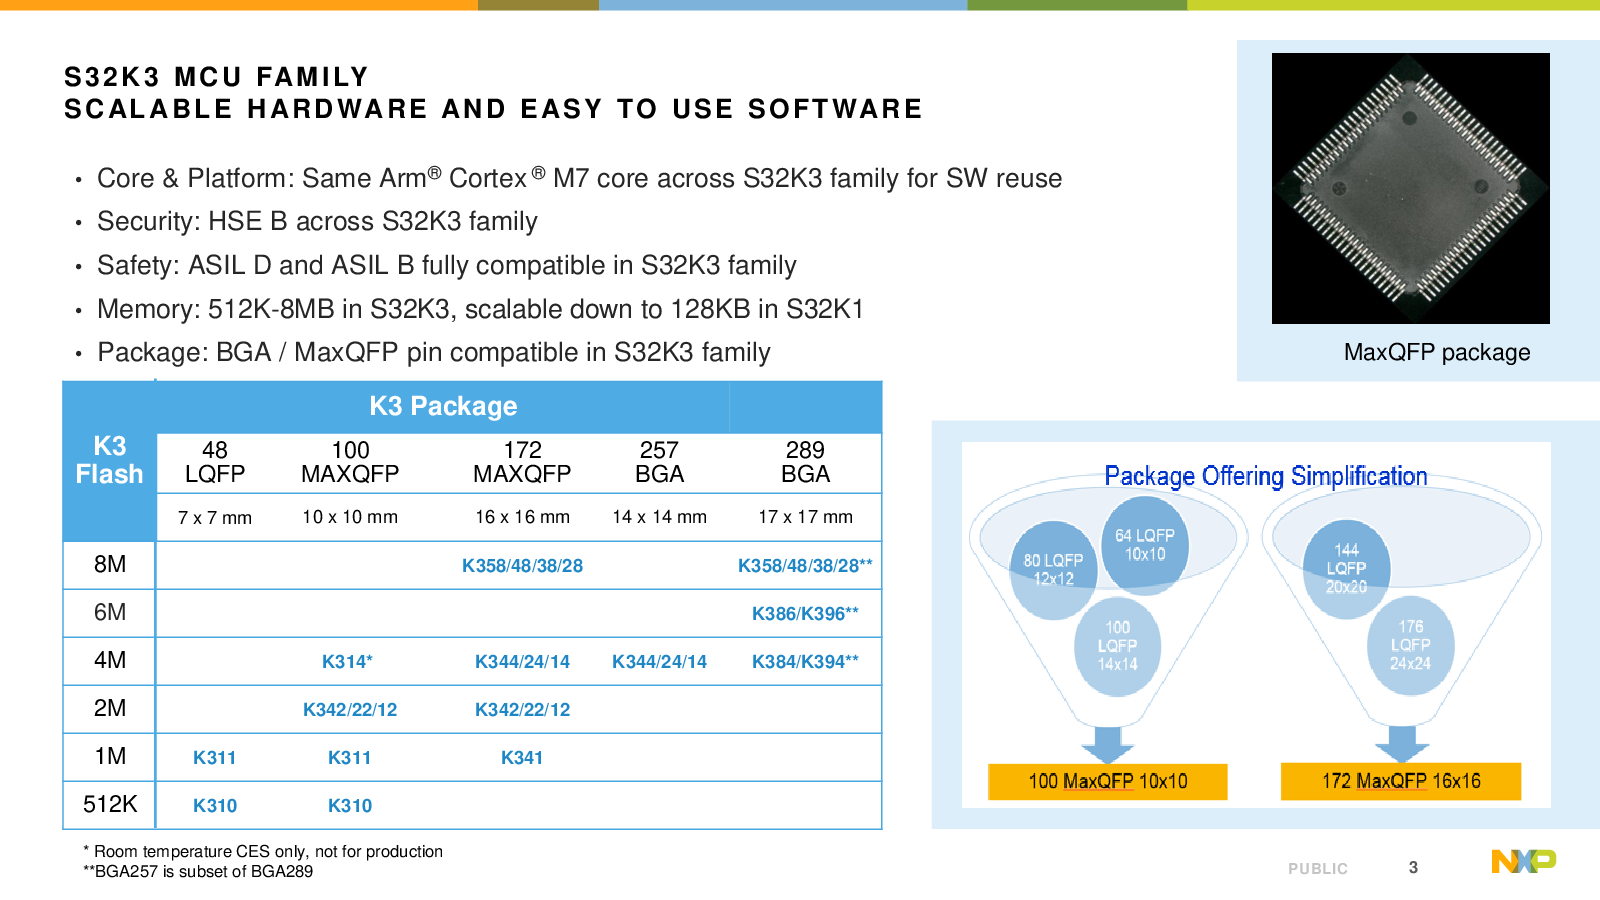Select the '100 MAXQFP' column header
The image size is (1600, 900).
[350, 462]
